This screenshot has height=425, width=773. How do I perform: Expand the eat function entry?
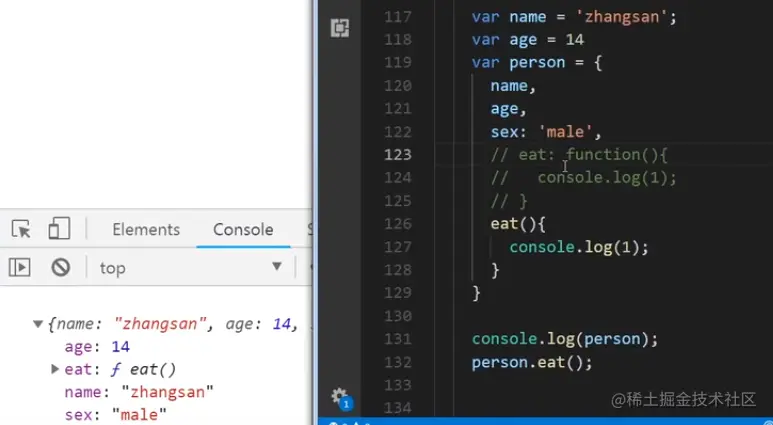click(x=55, y=369)
